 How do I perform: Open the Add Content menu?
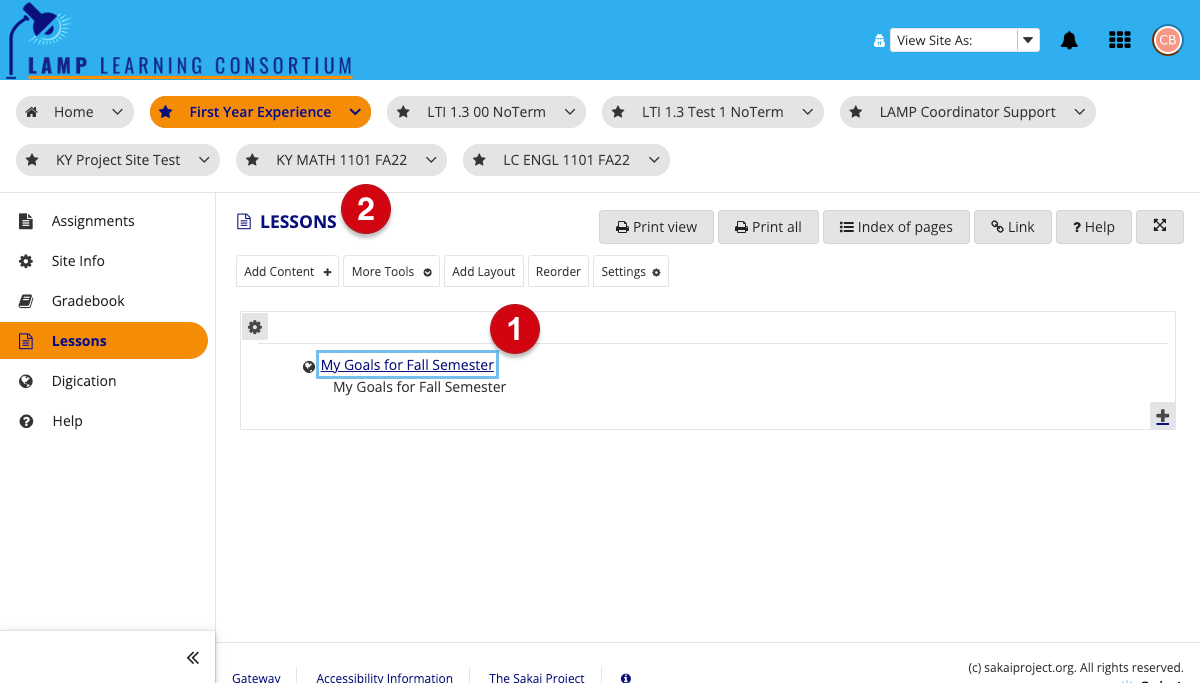[288, 271]
